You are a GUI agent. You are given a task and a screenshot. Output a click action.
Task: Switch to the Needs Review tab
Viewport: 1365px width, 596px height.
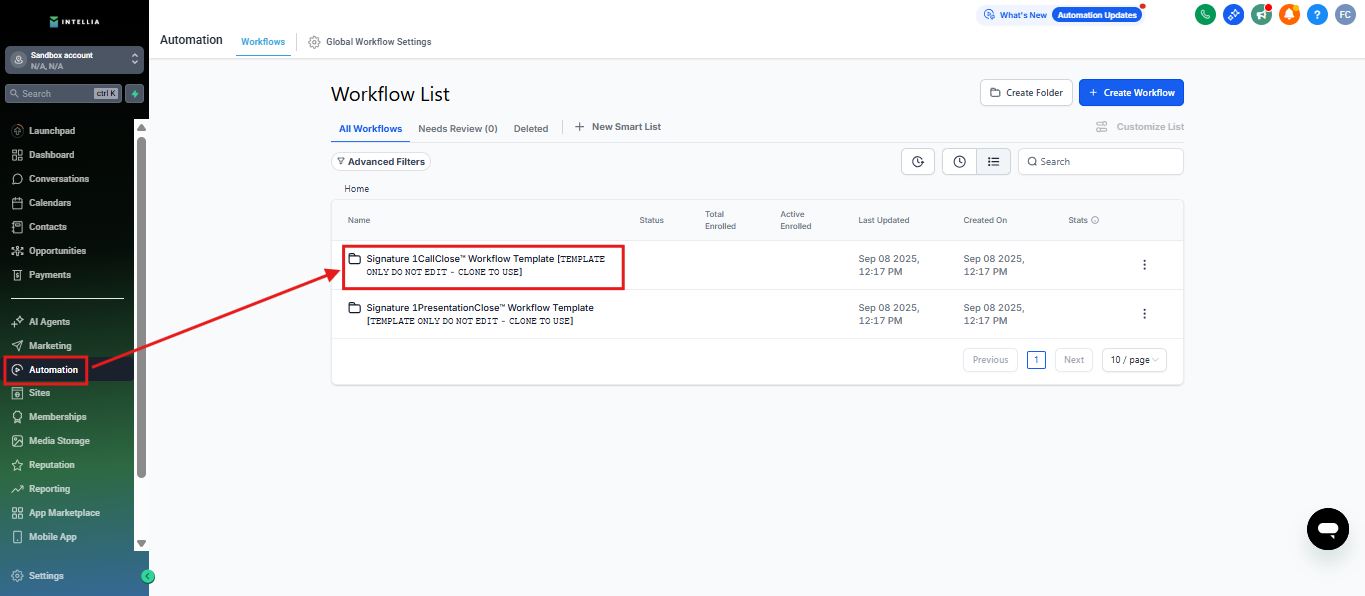pyautogui.click(x=457, y=129)
